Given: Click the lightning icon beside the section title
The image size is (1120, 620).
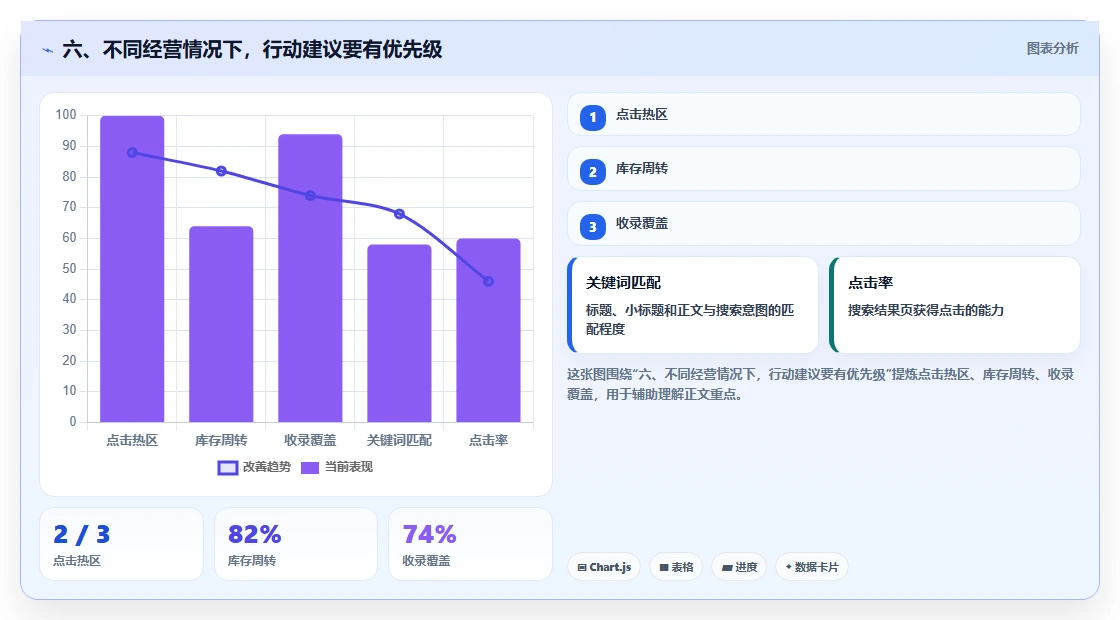Looking at the screenshot, I should [x=48, y=51].
